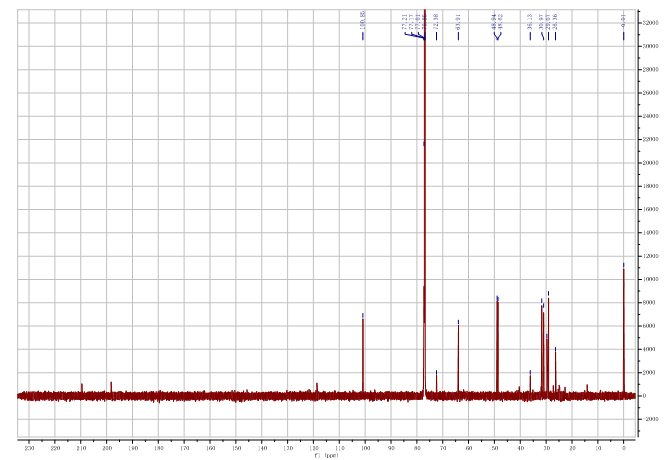Screen dimensions: 664x460
Task: Select the spectrum peak near 101 ppm
Action: pyautogui.click(x=363, y=356)
